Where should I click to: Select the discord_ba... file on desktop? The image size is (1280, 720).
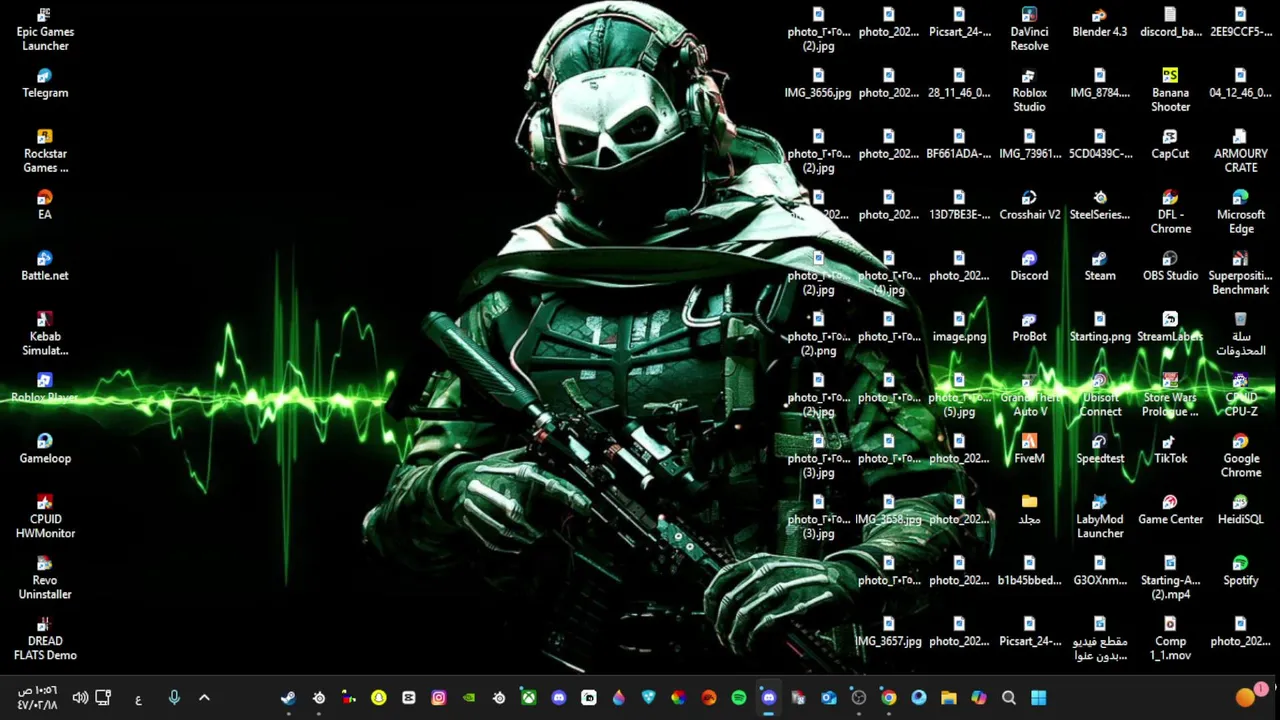1170,23
